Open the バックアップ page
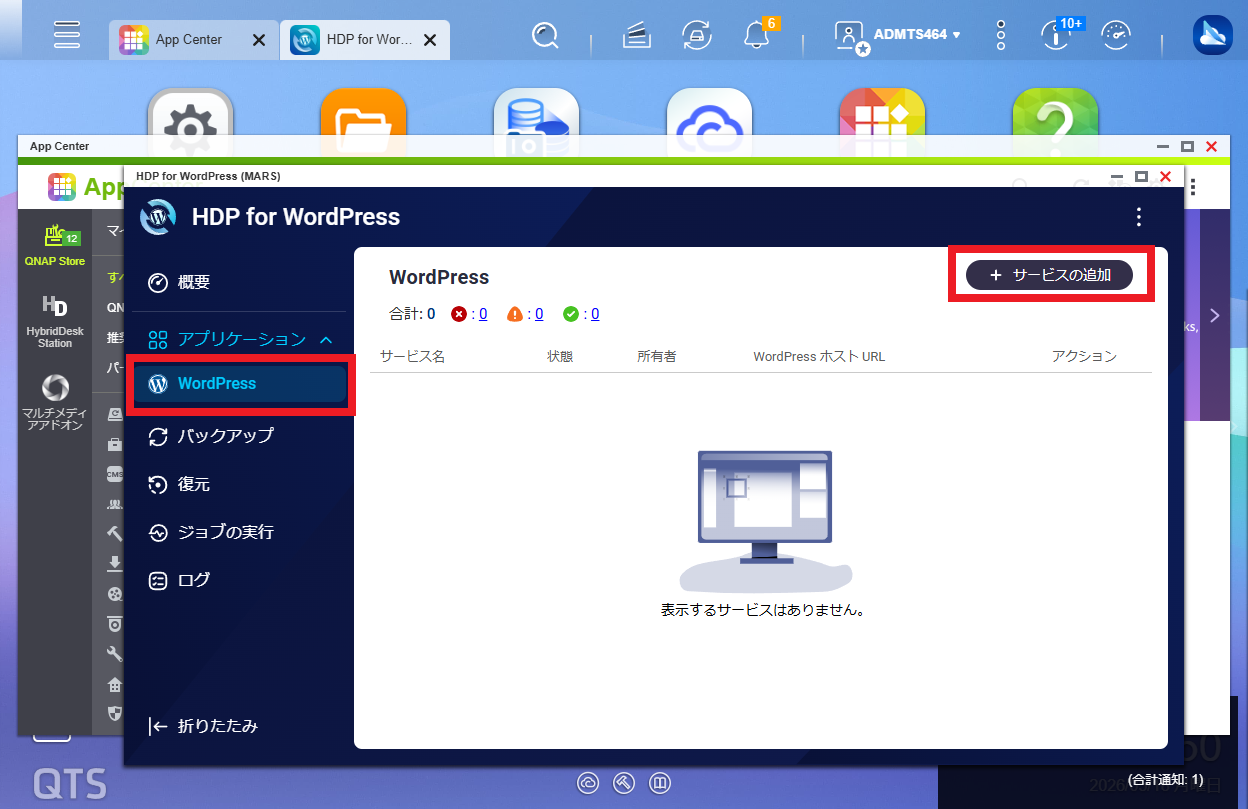Image resolution: width=1248 pixels, height=809 pixels. click(x=210, y=436)
